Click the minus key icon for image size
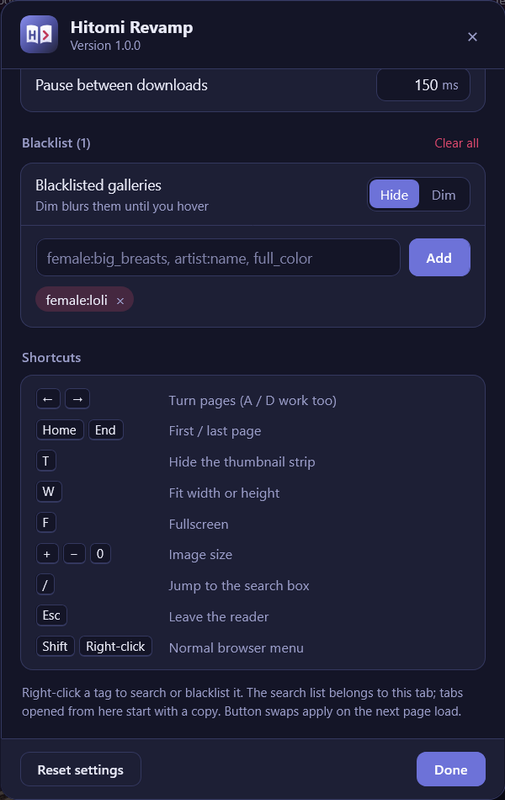Screen dimensions: 505x800 (74, 554)
